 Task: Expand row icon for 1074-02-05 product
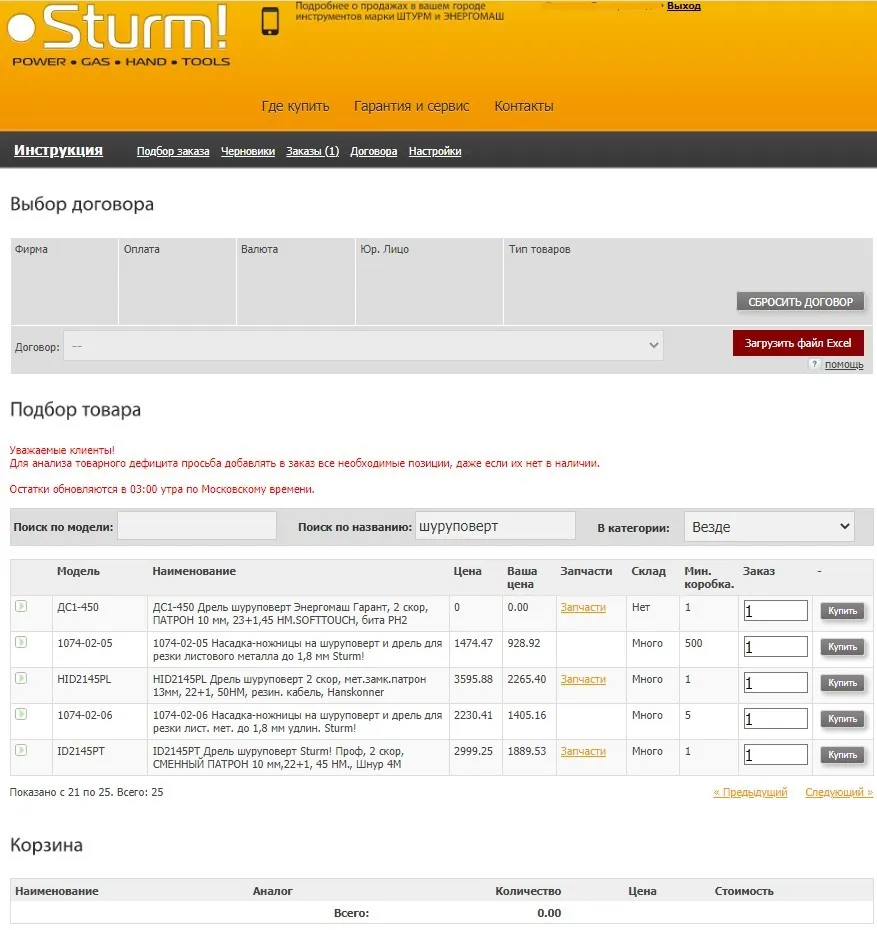coord(21,642)
